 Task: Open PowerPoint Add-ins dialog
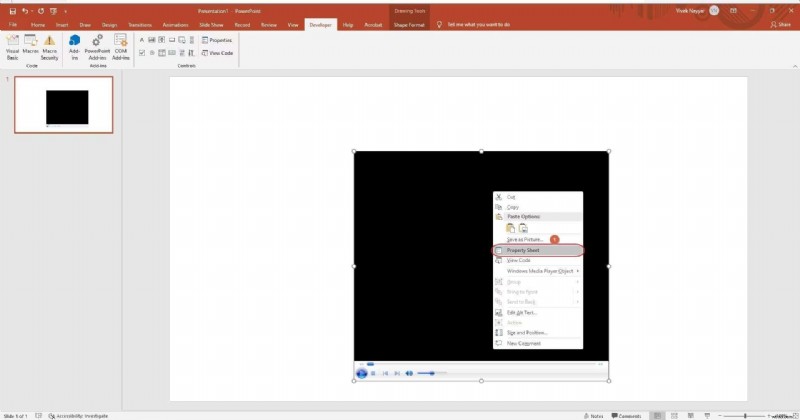tap(97, 47)
